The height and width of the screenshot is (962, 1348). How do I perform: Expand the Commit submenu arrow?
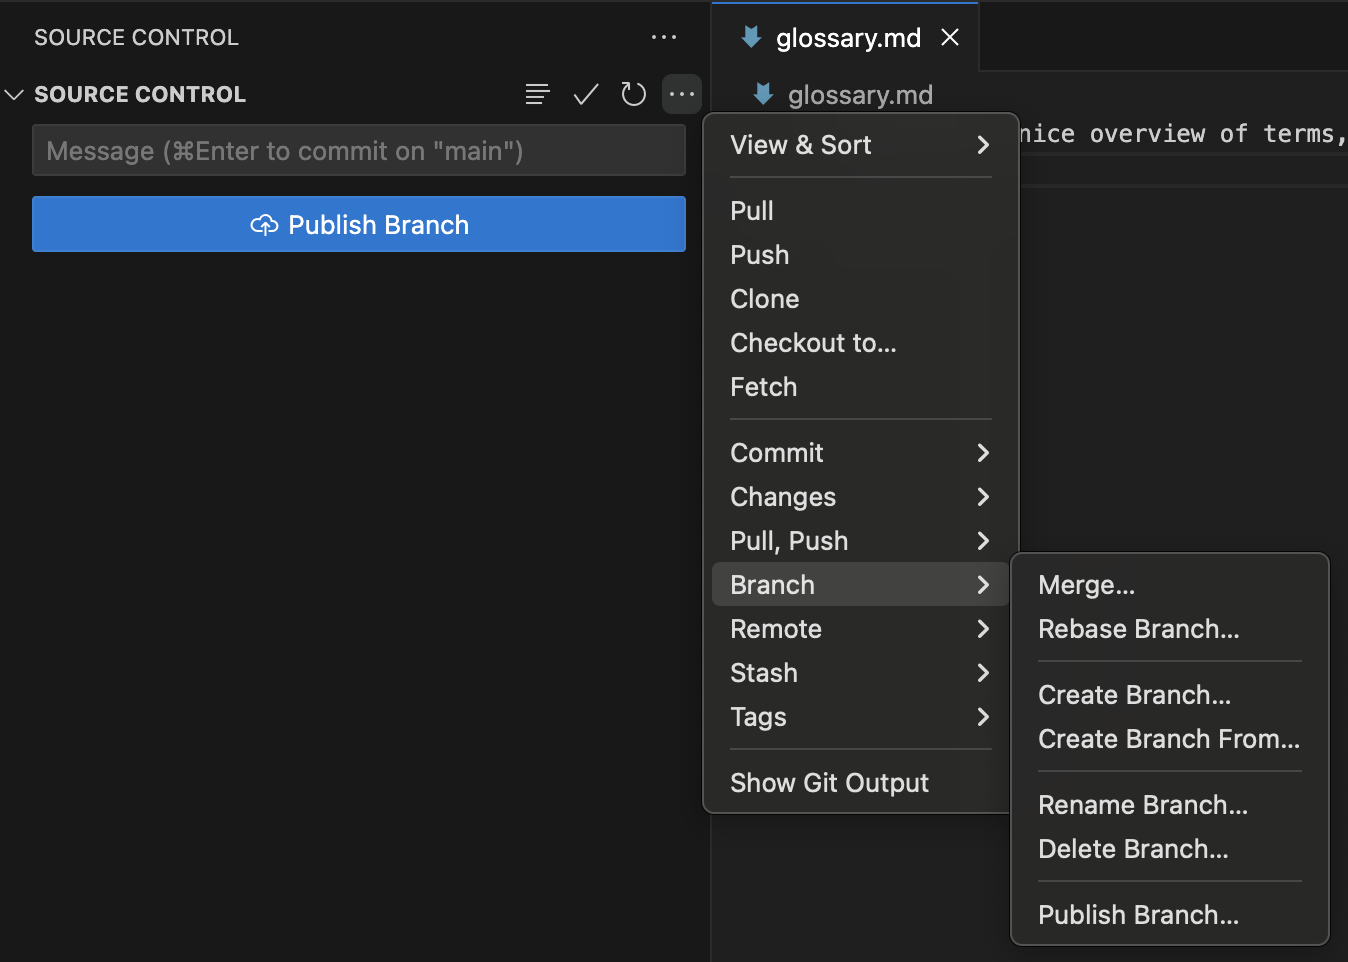click(983, 453)
